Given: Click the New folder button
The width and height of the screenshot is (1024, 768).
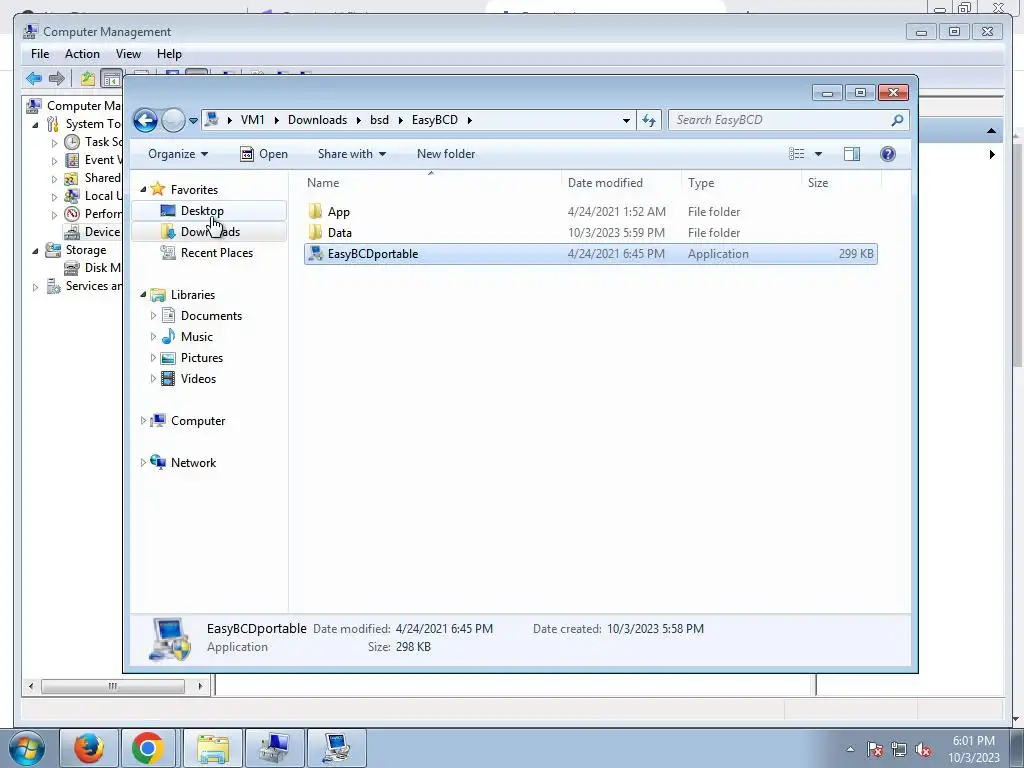Looking at the screenshot, I should 446,154.
